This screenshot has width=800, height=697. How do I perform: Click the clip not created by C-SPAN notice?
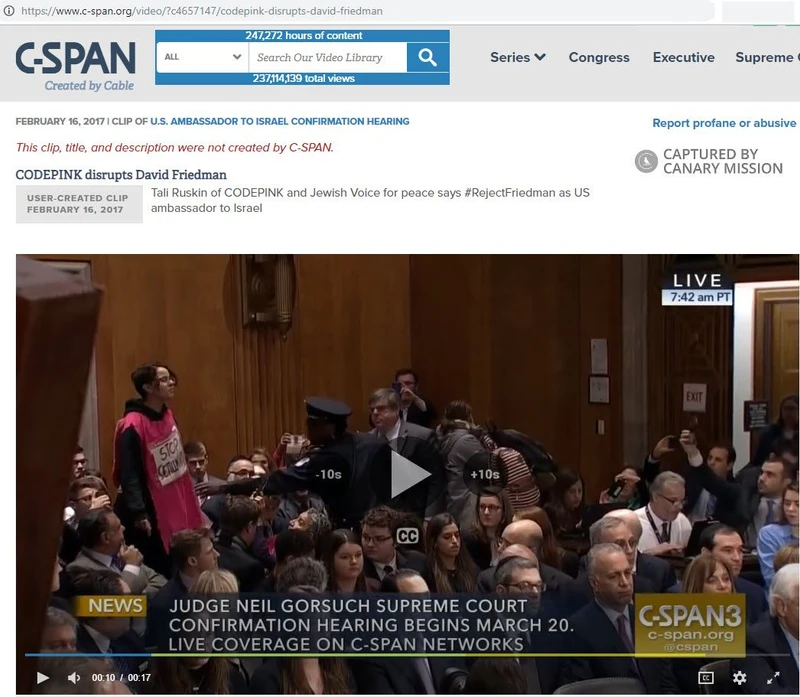tap(174, 147)
